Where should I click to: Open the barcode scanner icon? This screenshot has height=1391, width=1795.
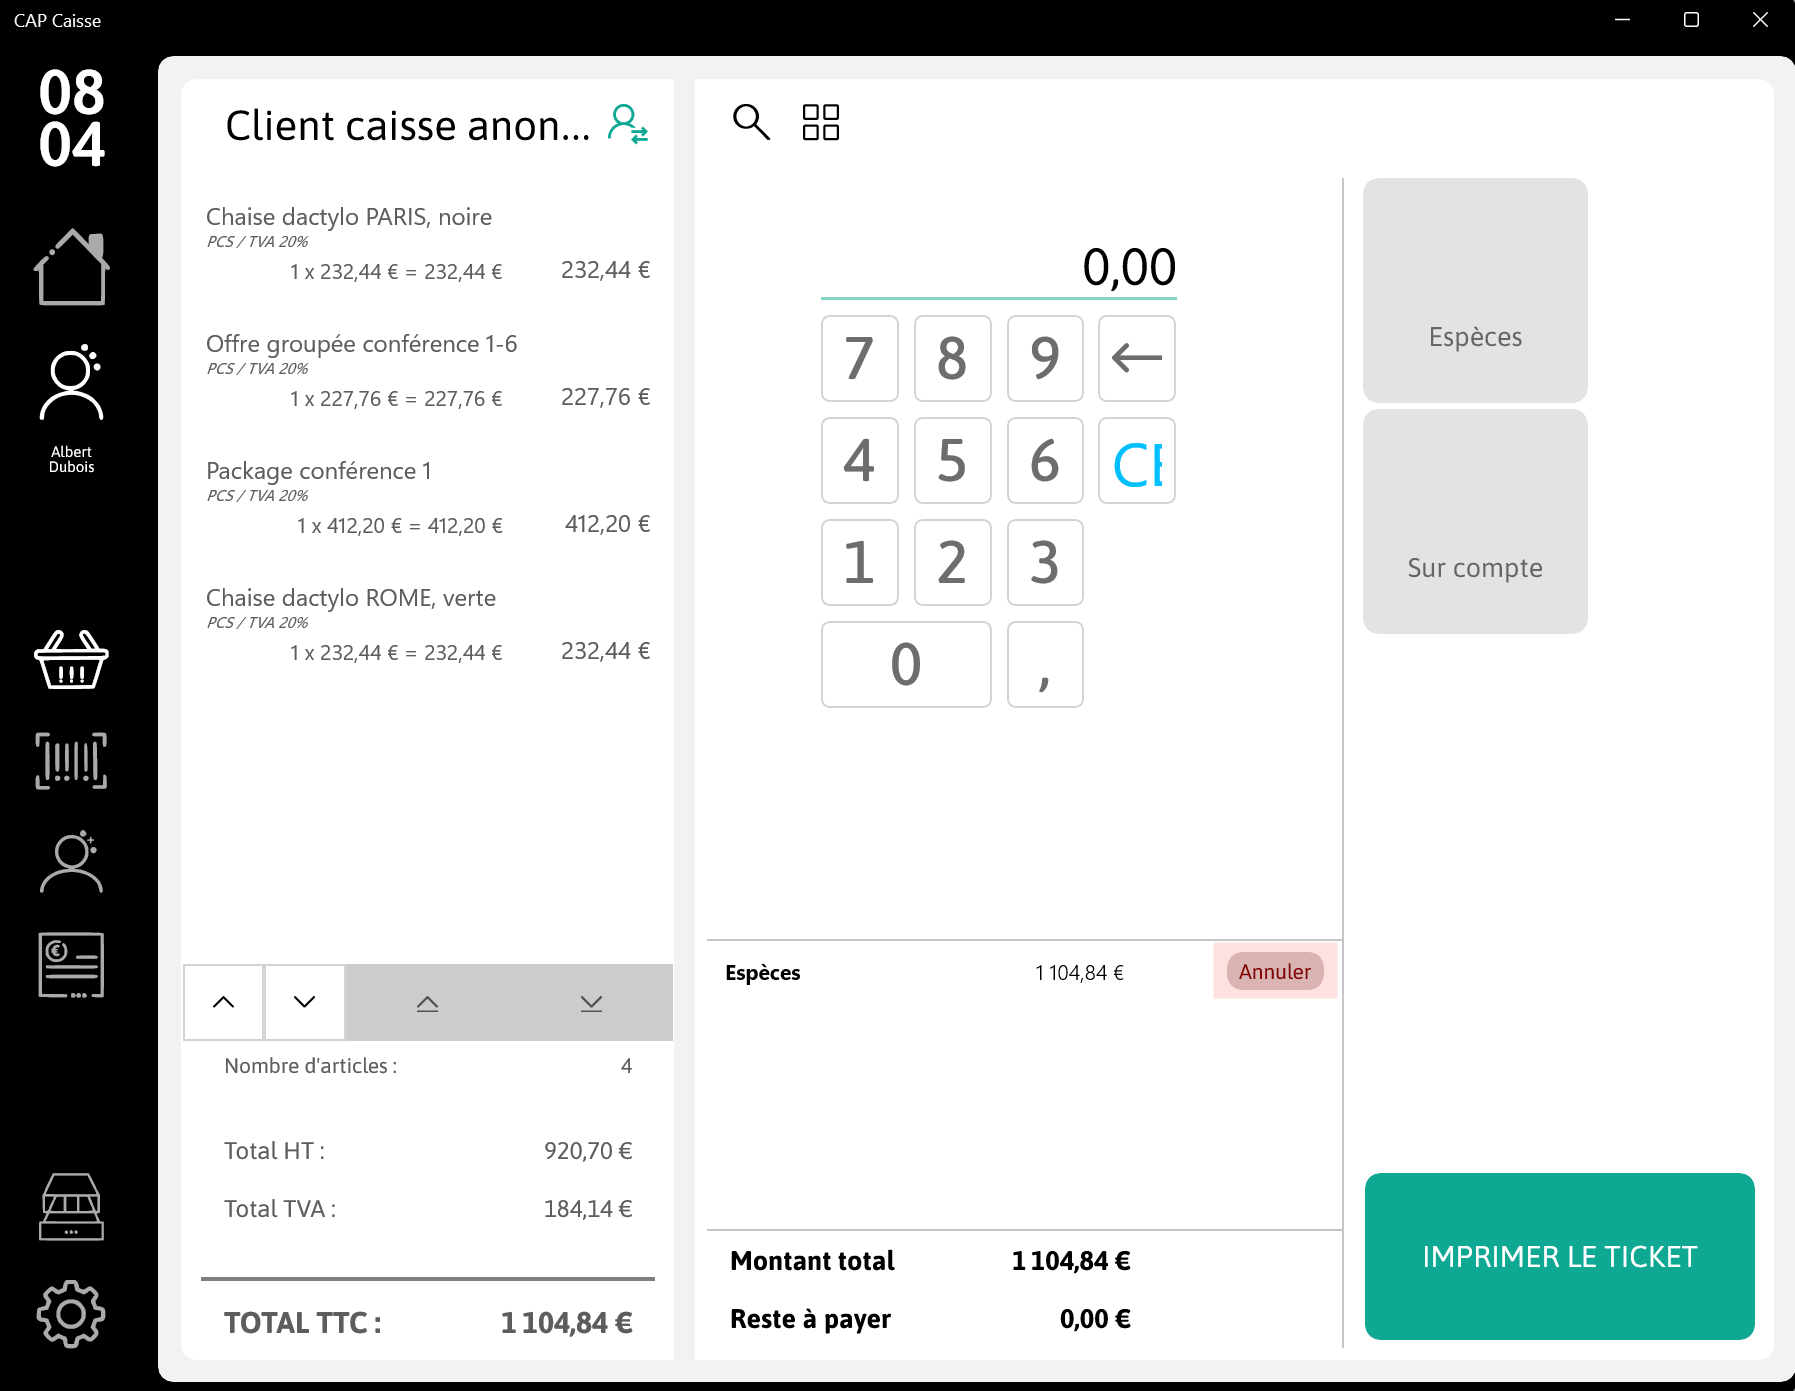pos(71,761)
